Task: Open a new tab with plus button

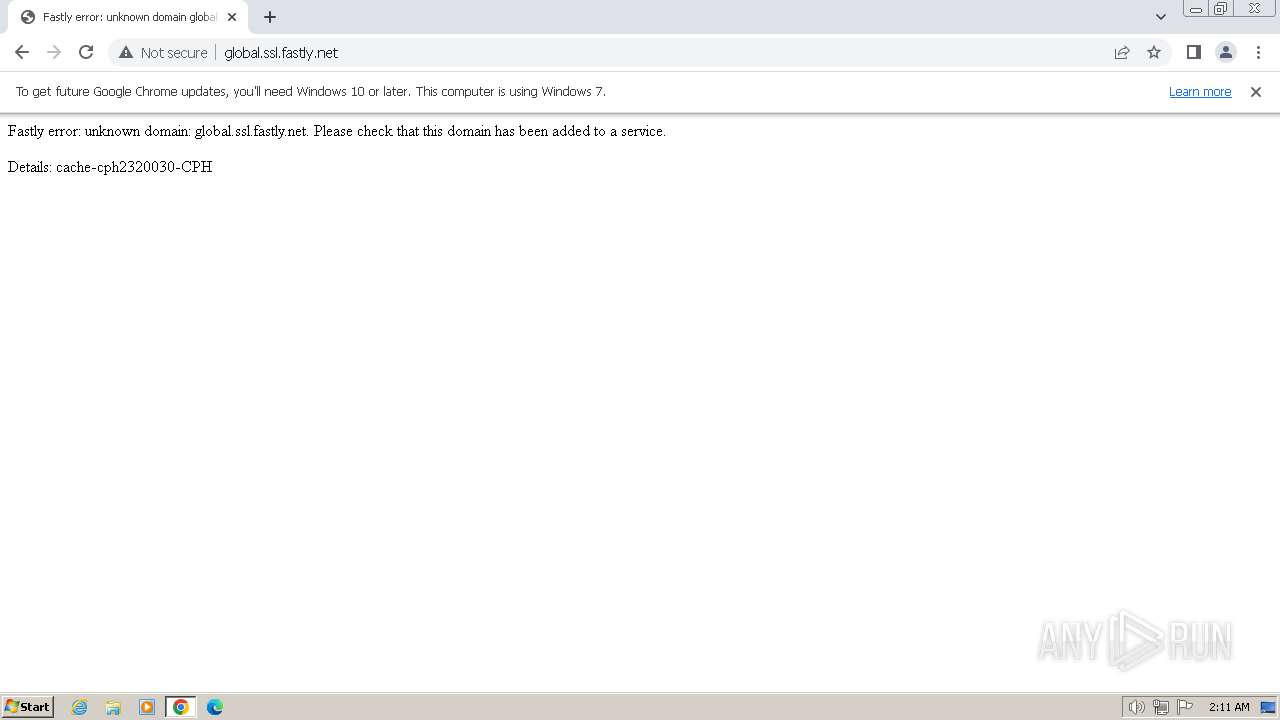Action: 270,17
